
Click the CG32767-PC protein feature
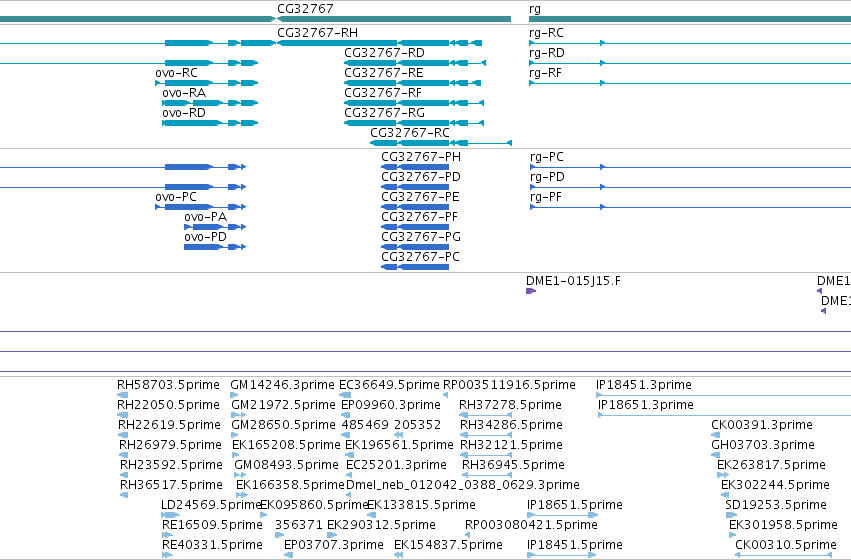tap(415, 268)
